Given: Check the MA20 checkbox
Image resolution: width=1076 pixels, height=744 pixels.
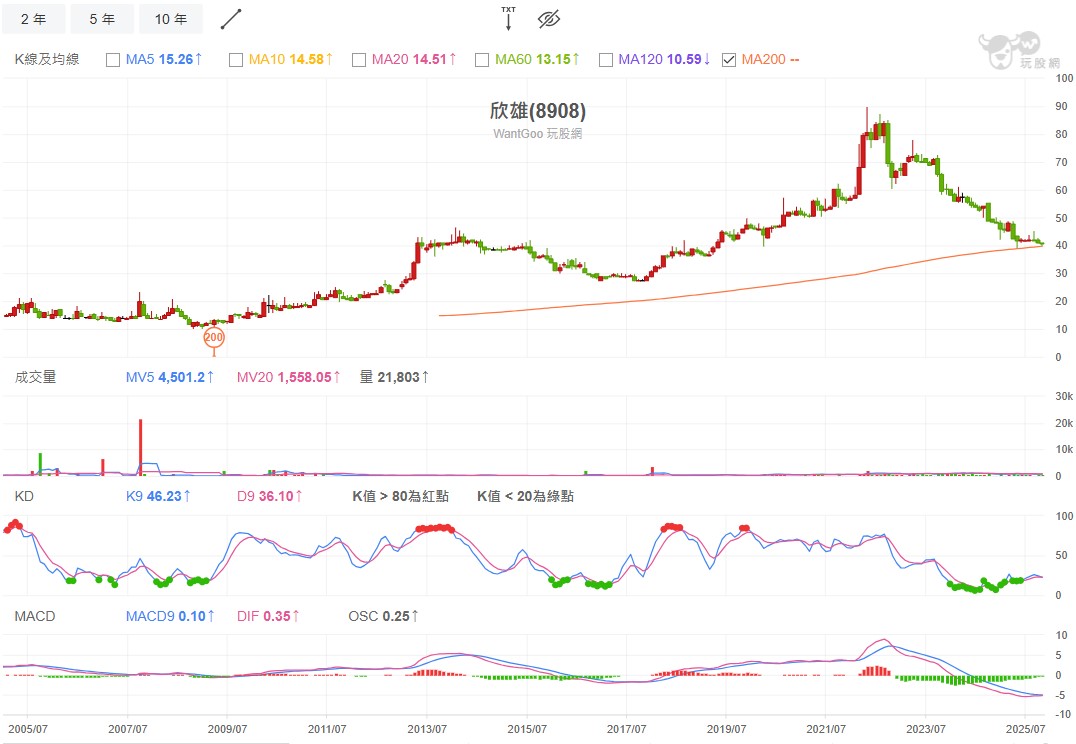Looking at the screenshot, I should point(359,60).
